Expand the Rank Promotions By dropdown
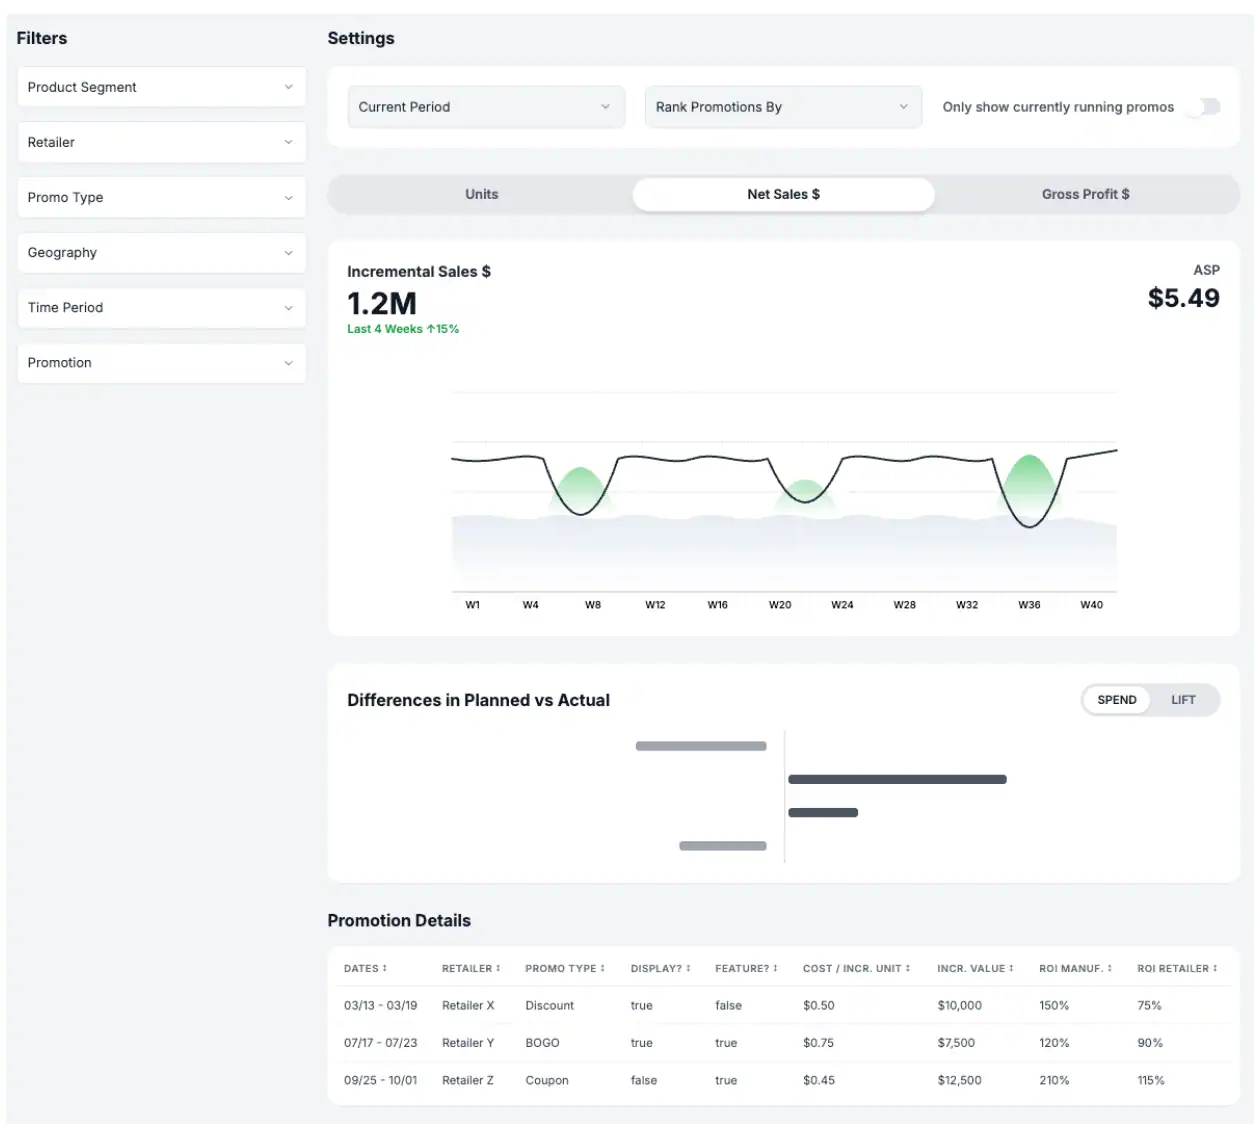 click(783, 107)
